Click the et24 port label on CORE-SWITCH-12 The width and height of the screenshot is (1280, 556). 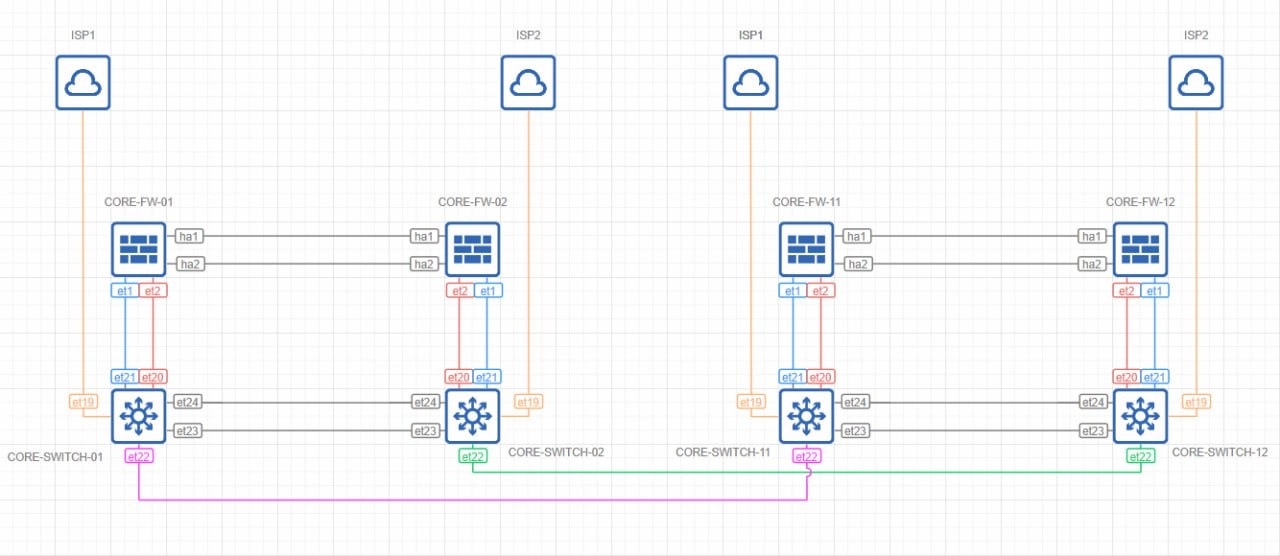click(x=1093, y=402)
